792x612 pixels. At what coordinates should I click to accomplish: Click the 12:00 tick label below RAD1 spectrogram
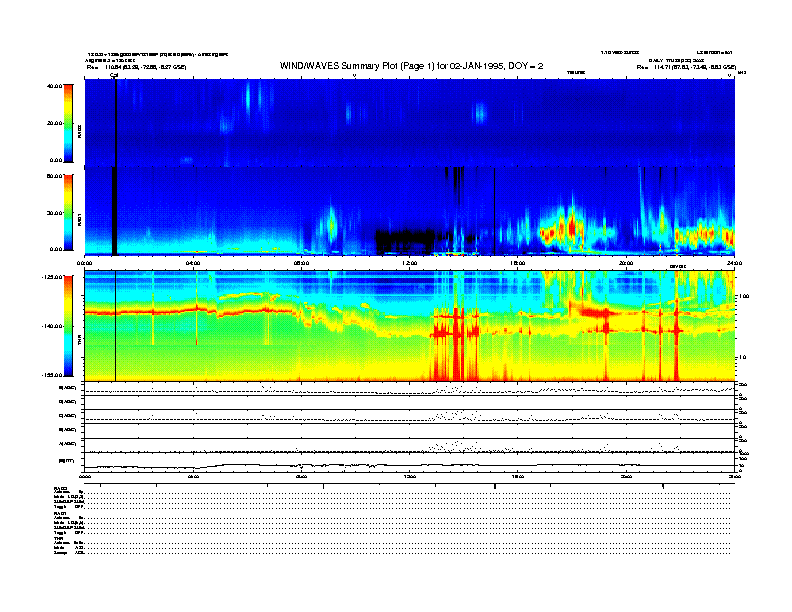pos(410,263)
